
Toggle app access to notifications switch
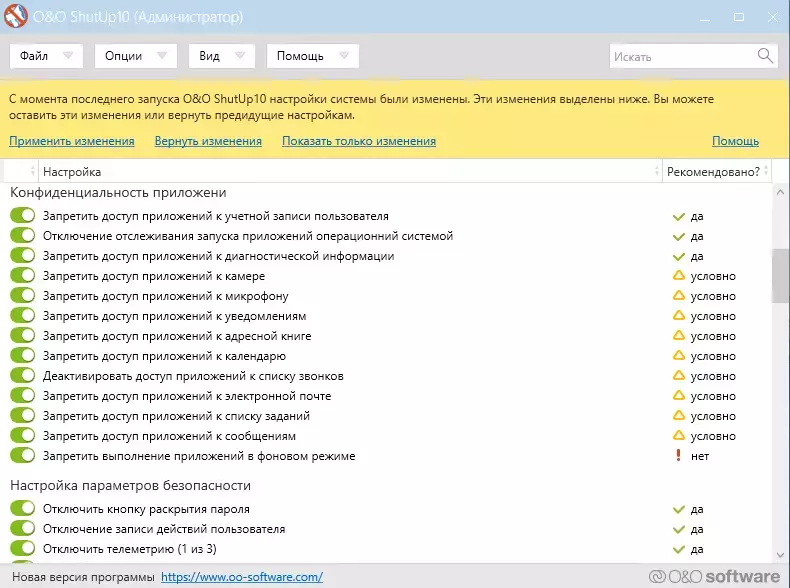[22, 315]
